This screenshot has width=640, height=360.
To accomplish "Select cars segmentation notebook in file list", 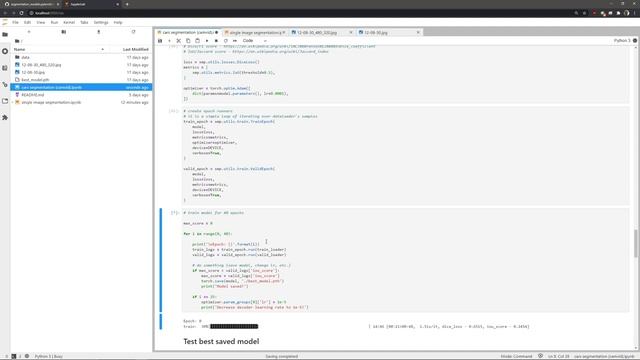I will coord(81,87).
